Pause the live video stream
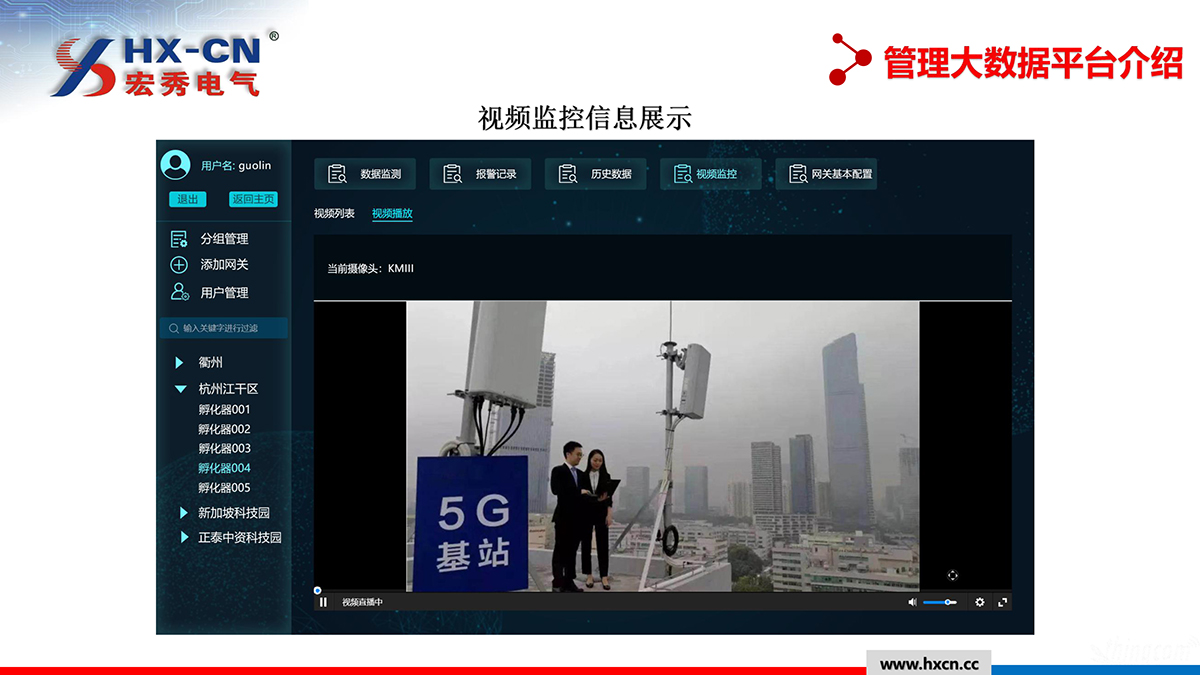The image size is (1200, 675). click(x=323, y=602)
